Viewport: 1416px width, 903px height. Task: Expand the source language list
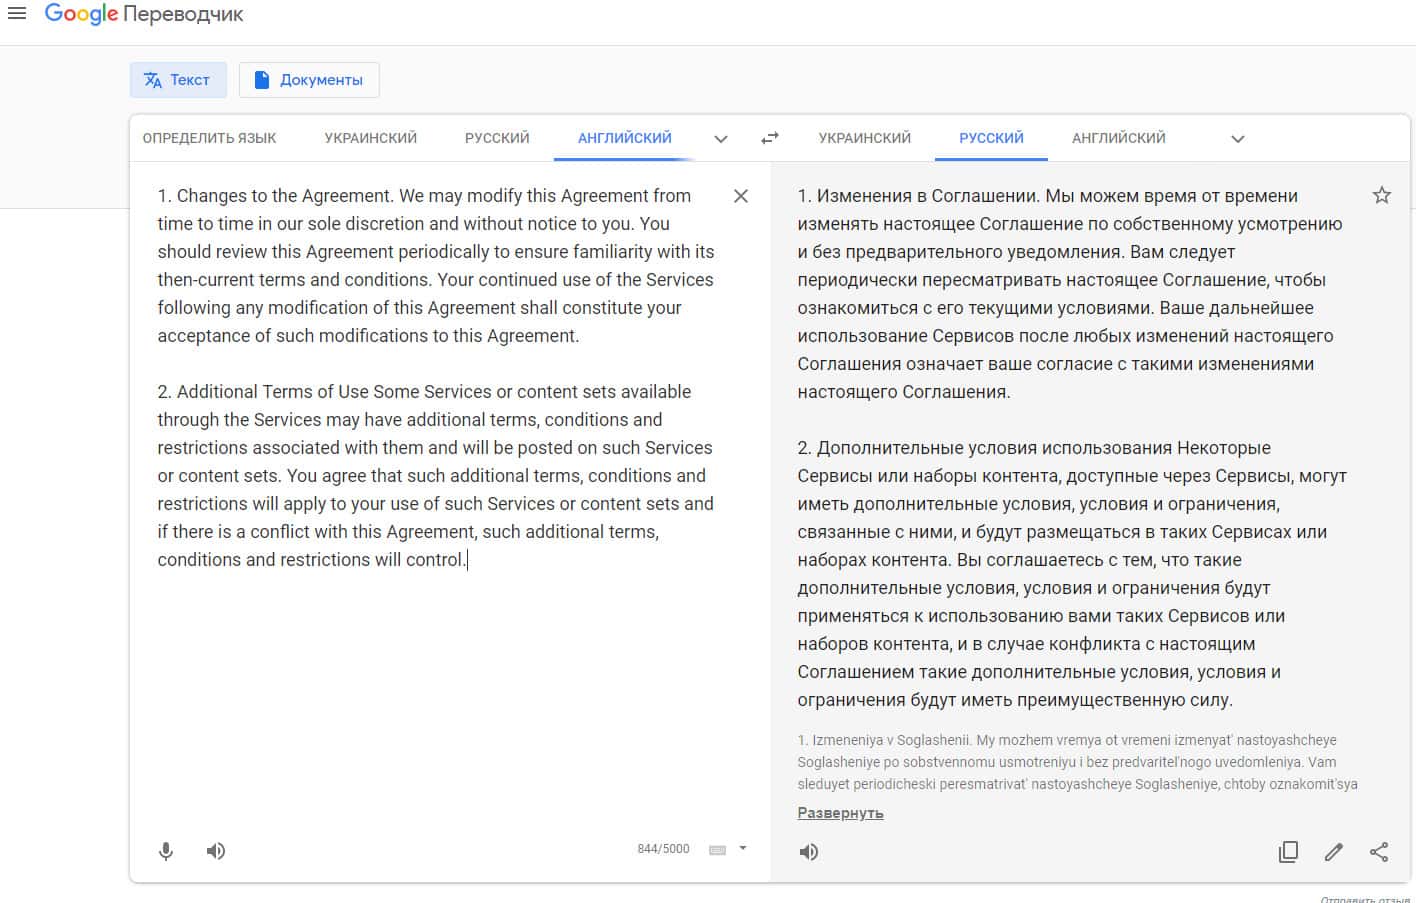click(721, 139)
